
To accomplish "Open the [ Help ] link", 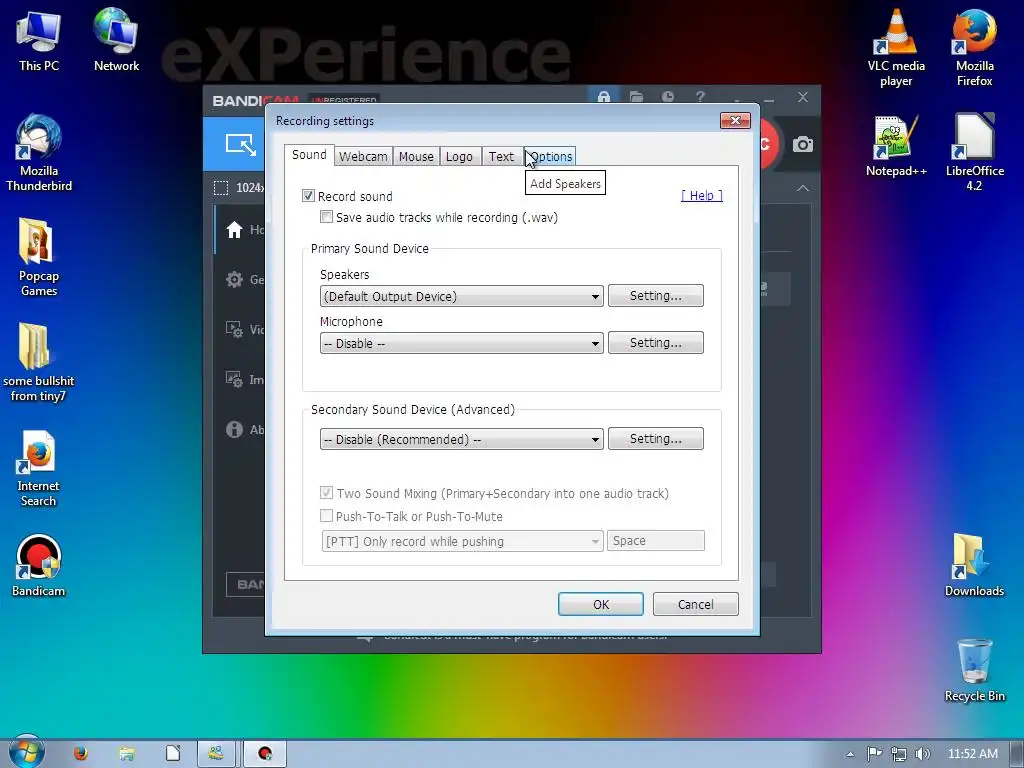I will tap(701, 195).
